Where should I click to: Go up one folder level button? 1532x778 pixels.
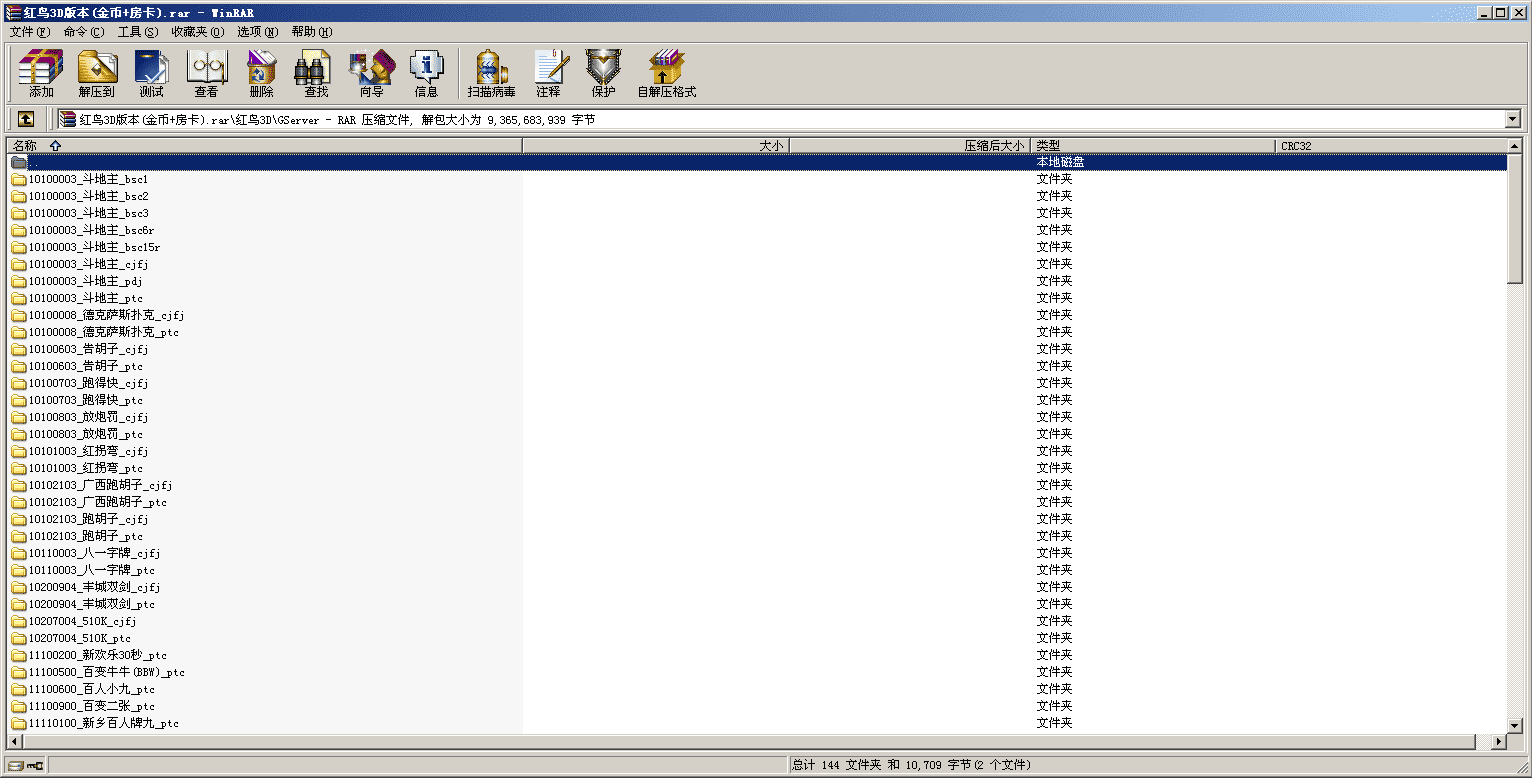(26, 119)
